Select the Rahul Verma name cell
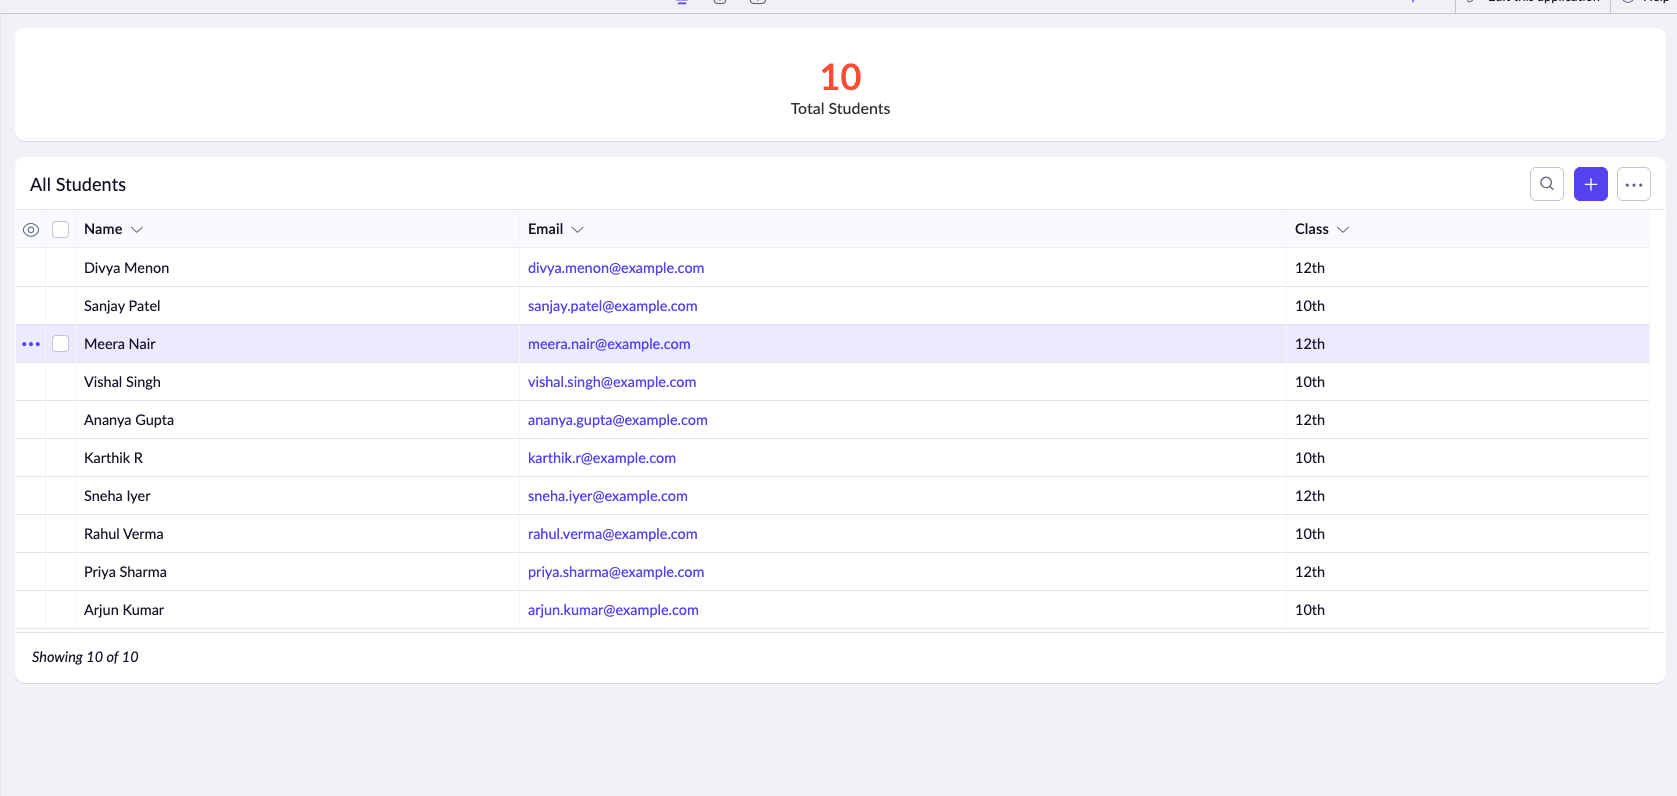Viewport: 1677px width, 796px height. (297, 534)
